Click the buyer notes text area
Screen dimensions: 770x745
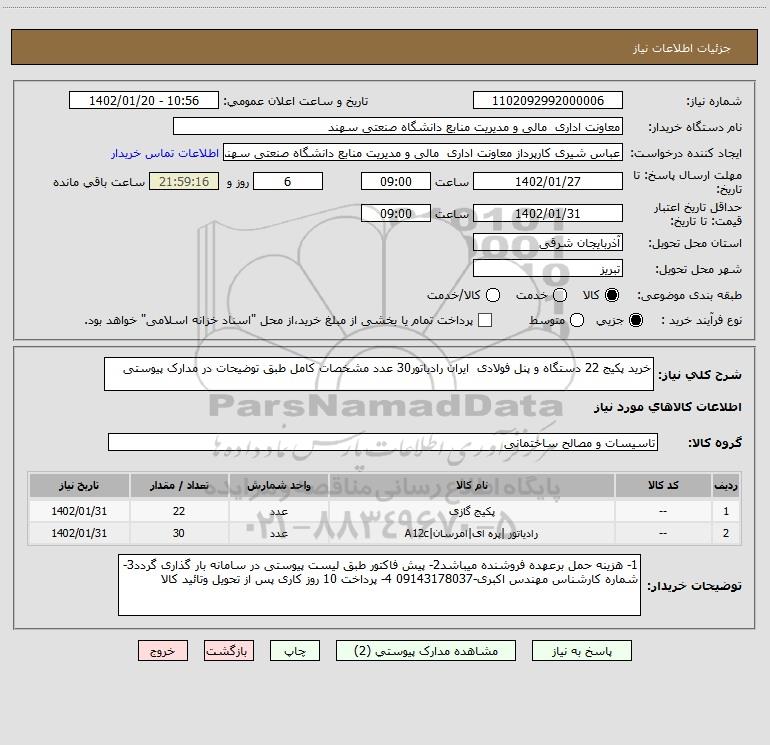379,585
